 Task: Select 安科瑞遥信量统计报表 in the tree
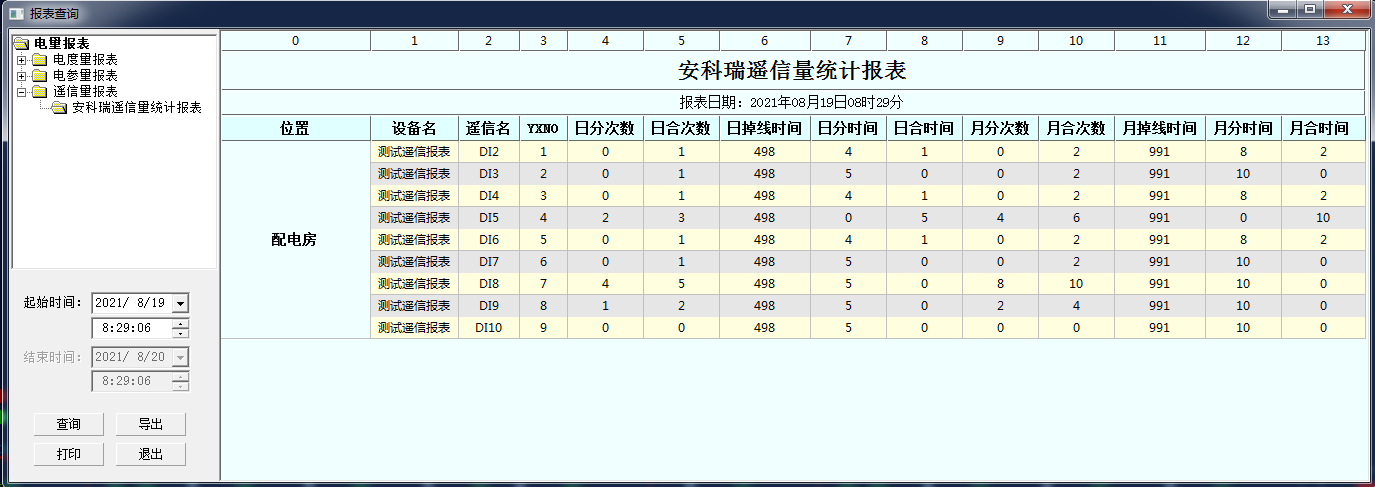[x=137, y=108]
